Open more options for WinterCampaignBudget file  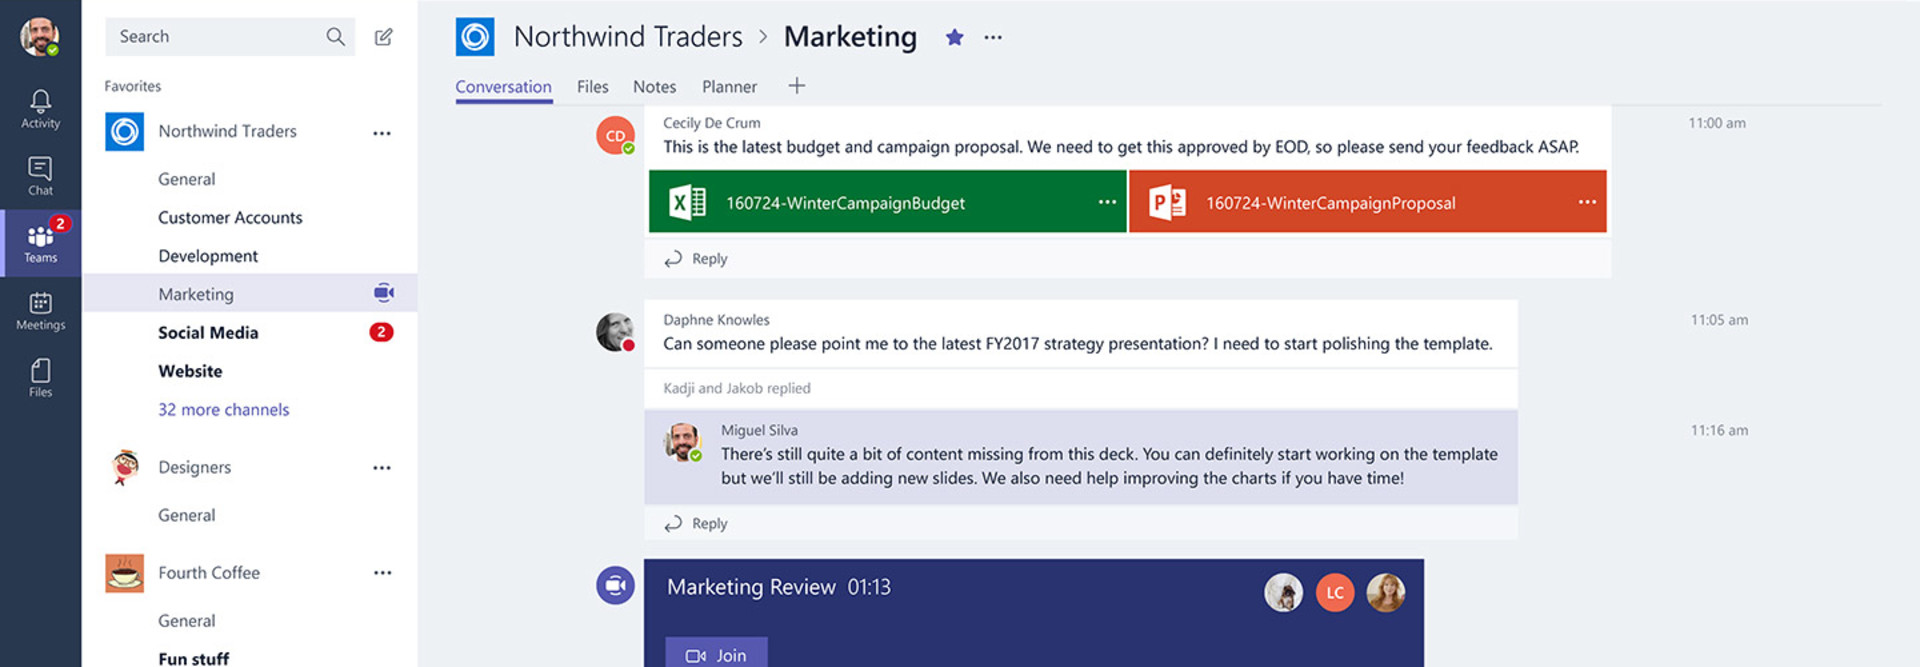[x=1107, y=202]
